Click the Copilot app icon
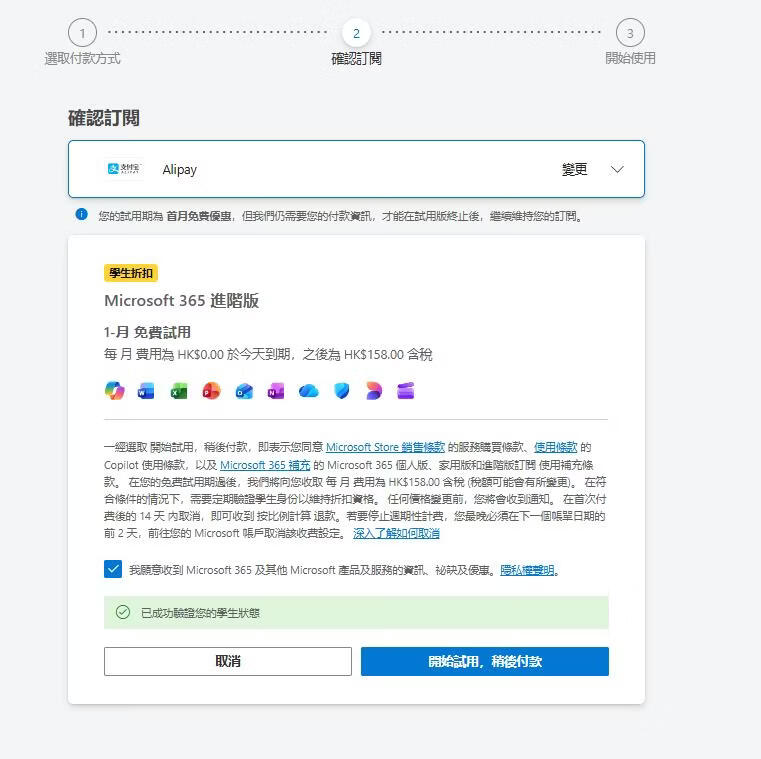 (x=115, y=391)
